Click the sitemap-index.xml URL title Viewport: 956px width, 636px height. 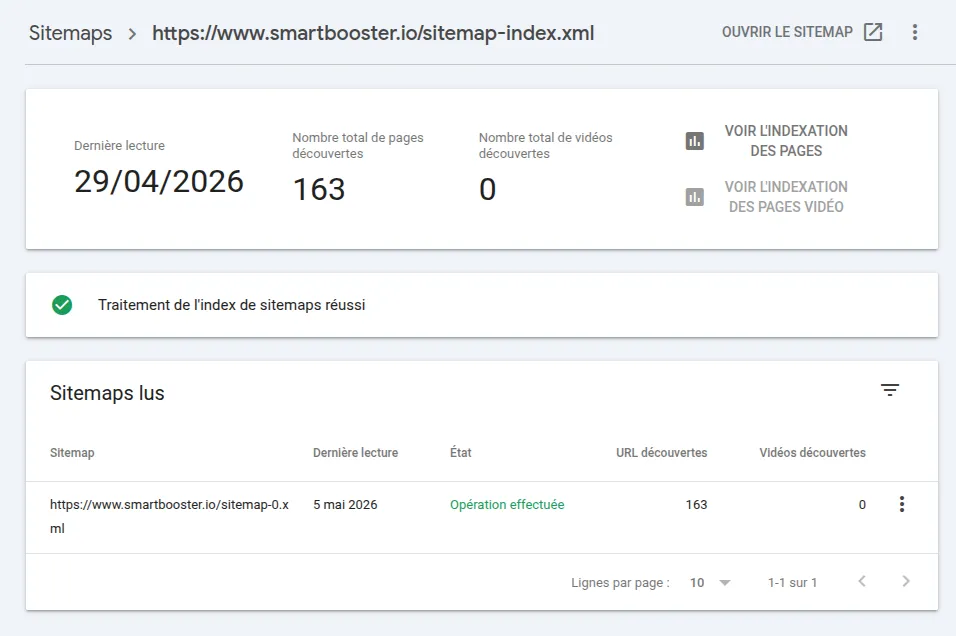tap(373, 33)
